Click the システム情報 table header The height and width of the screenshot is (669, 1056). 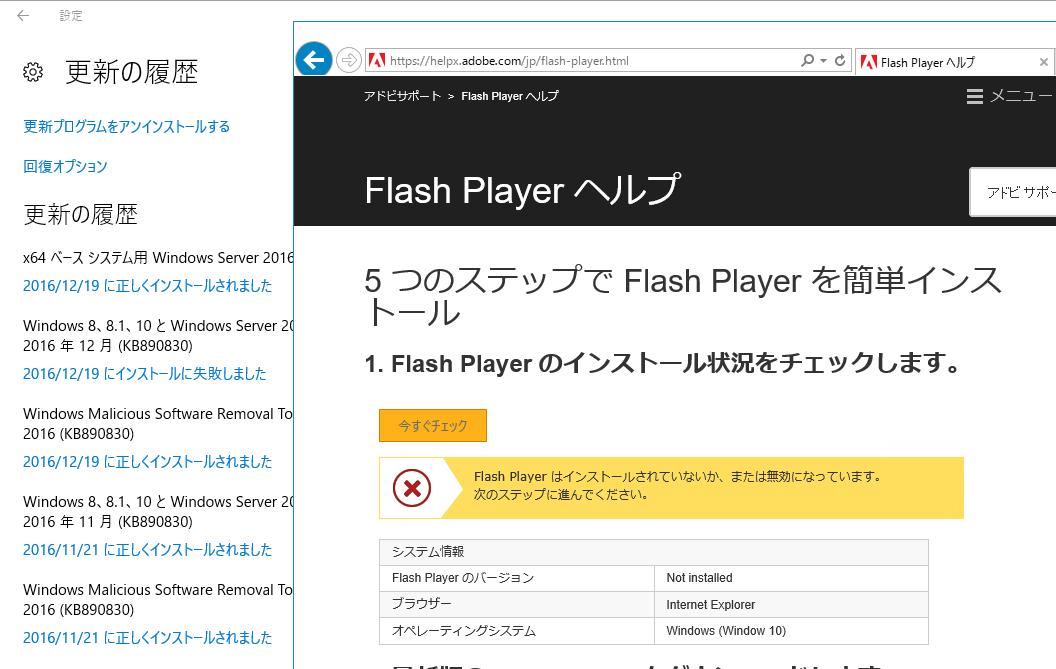coord(654,552)
